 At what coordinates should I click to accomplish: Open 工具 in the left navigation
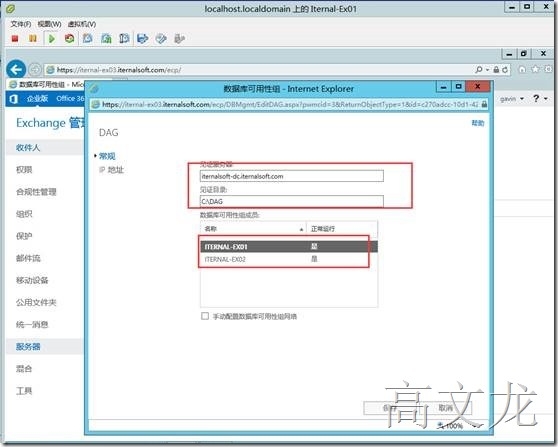tap(24, 391)
